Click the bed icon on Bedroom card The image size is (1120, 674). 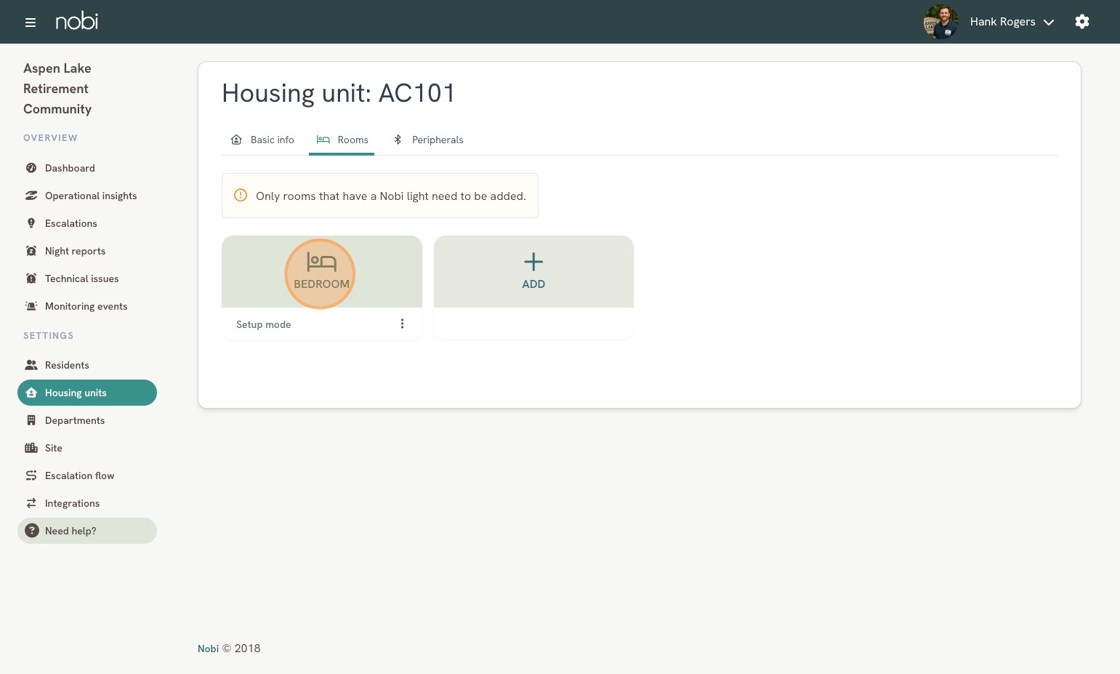click(x=321, y=262)
